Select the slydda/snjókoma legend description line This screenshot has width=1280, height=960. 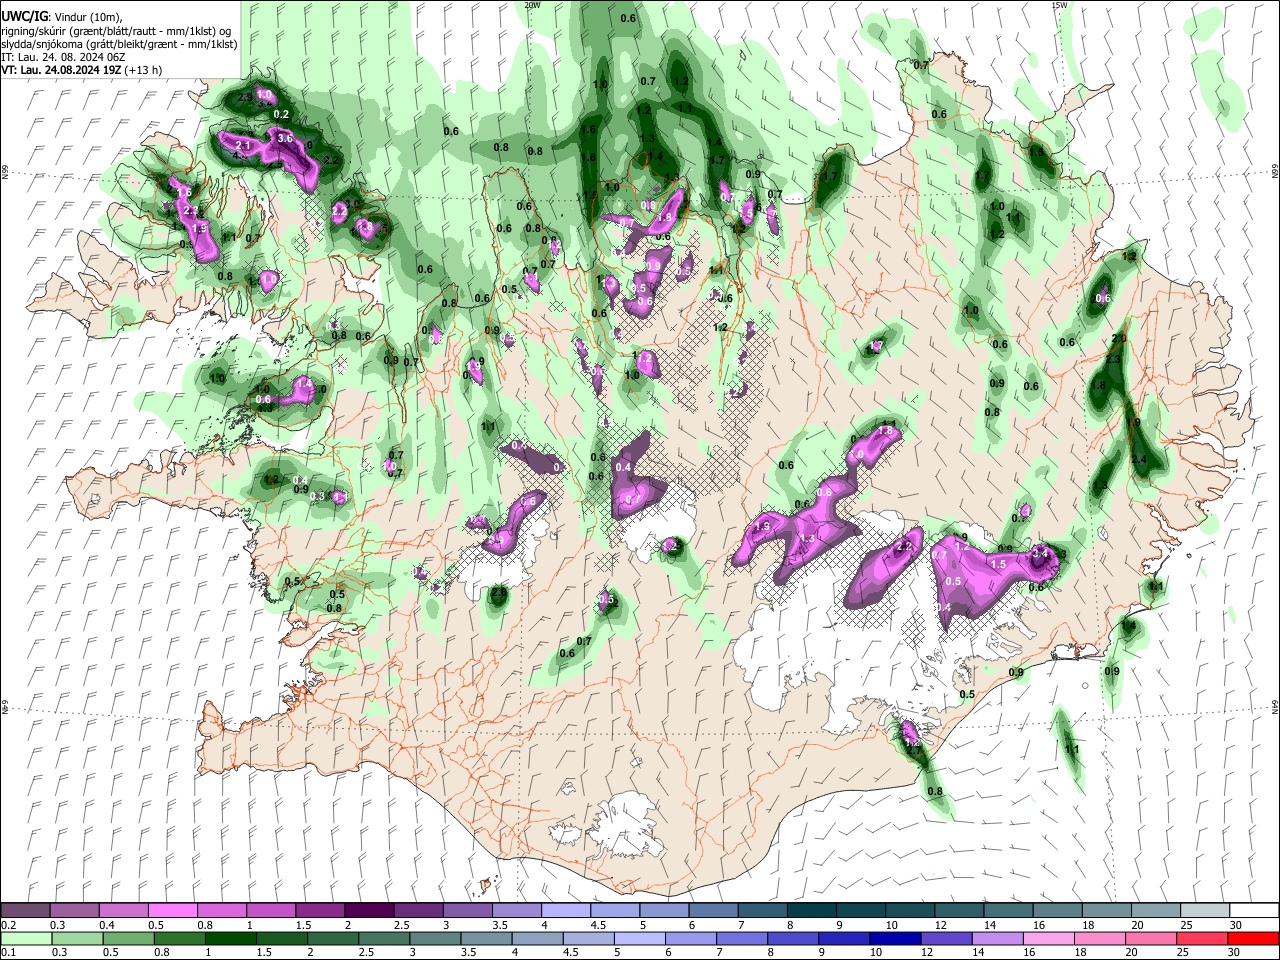pyautogui.click(x=119, y=43)
